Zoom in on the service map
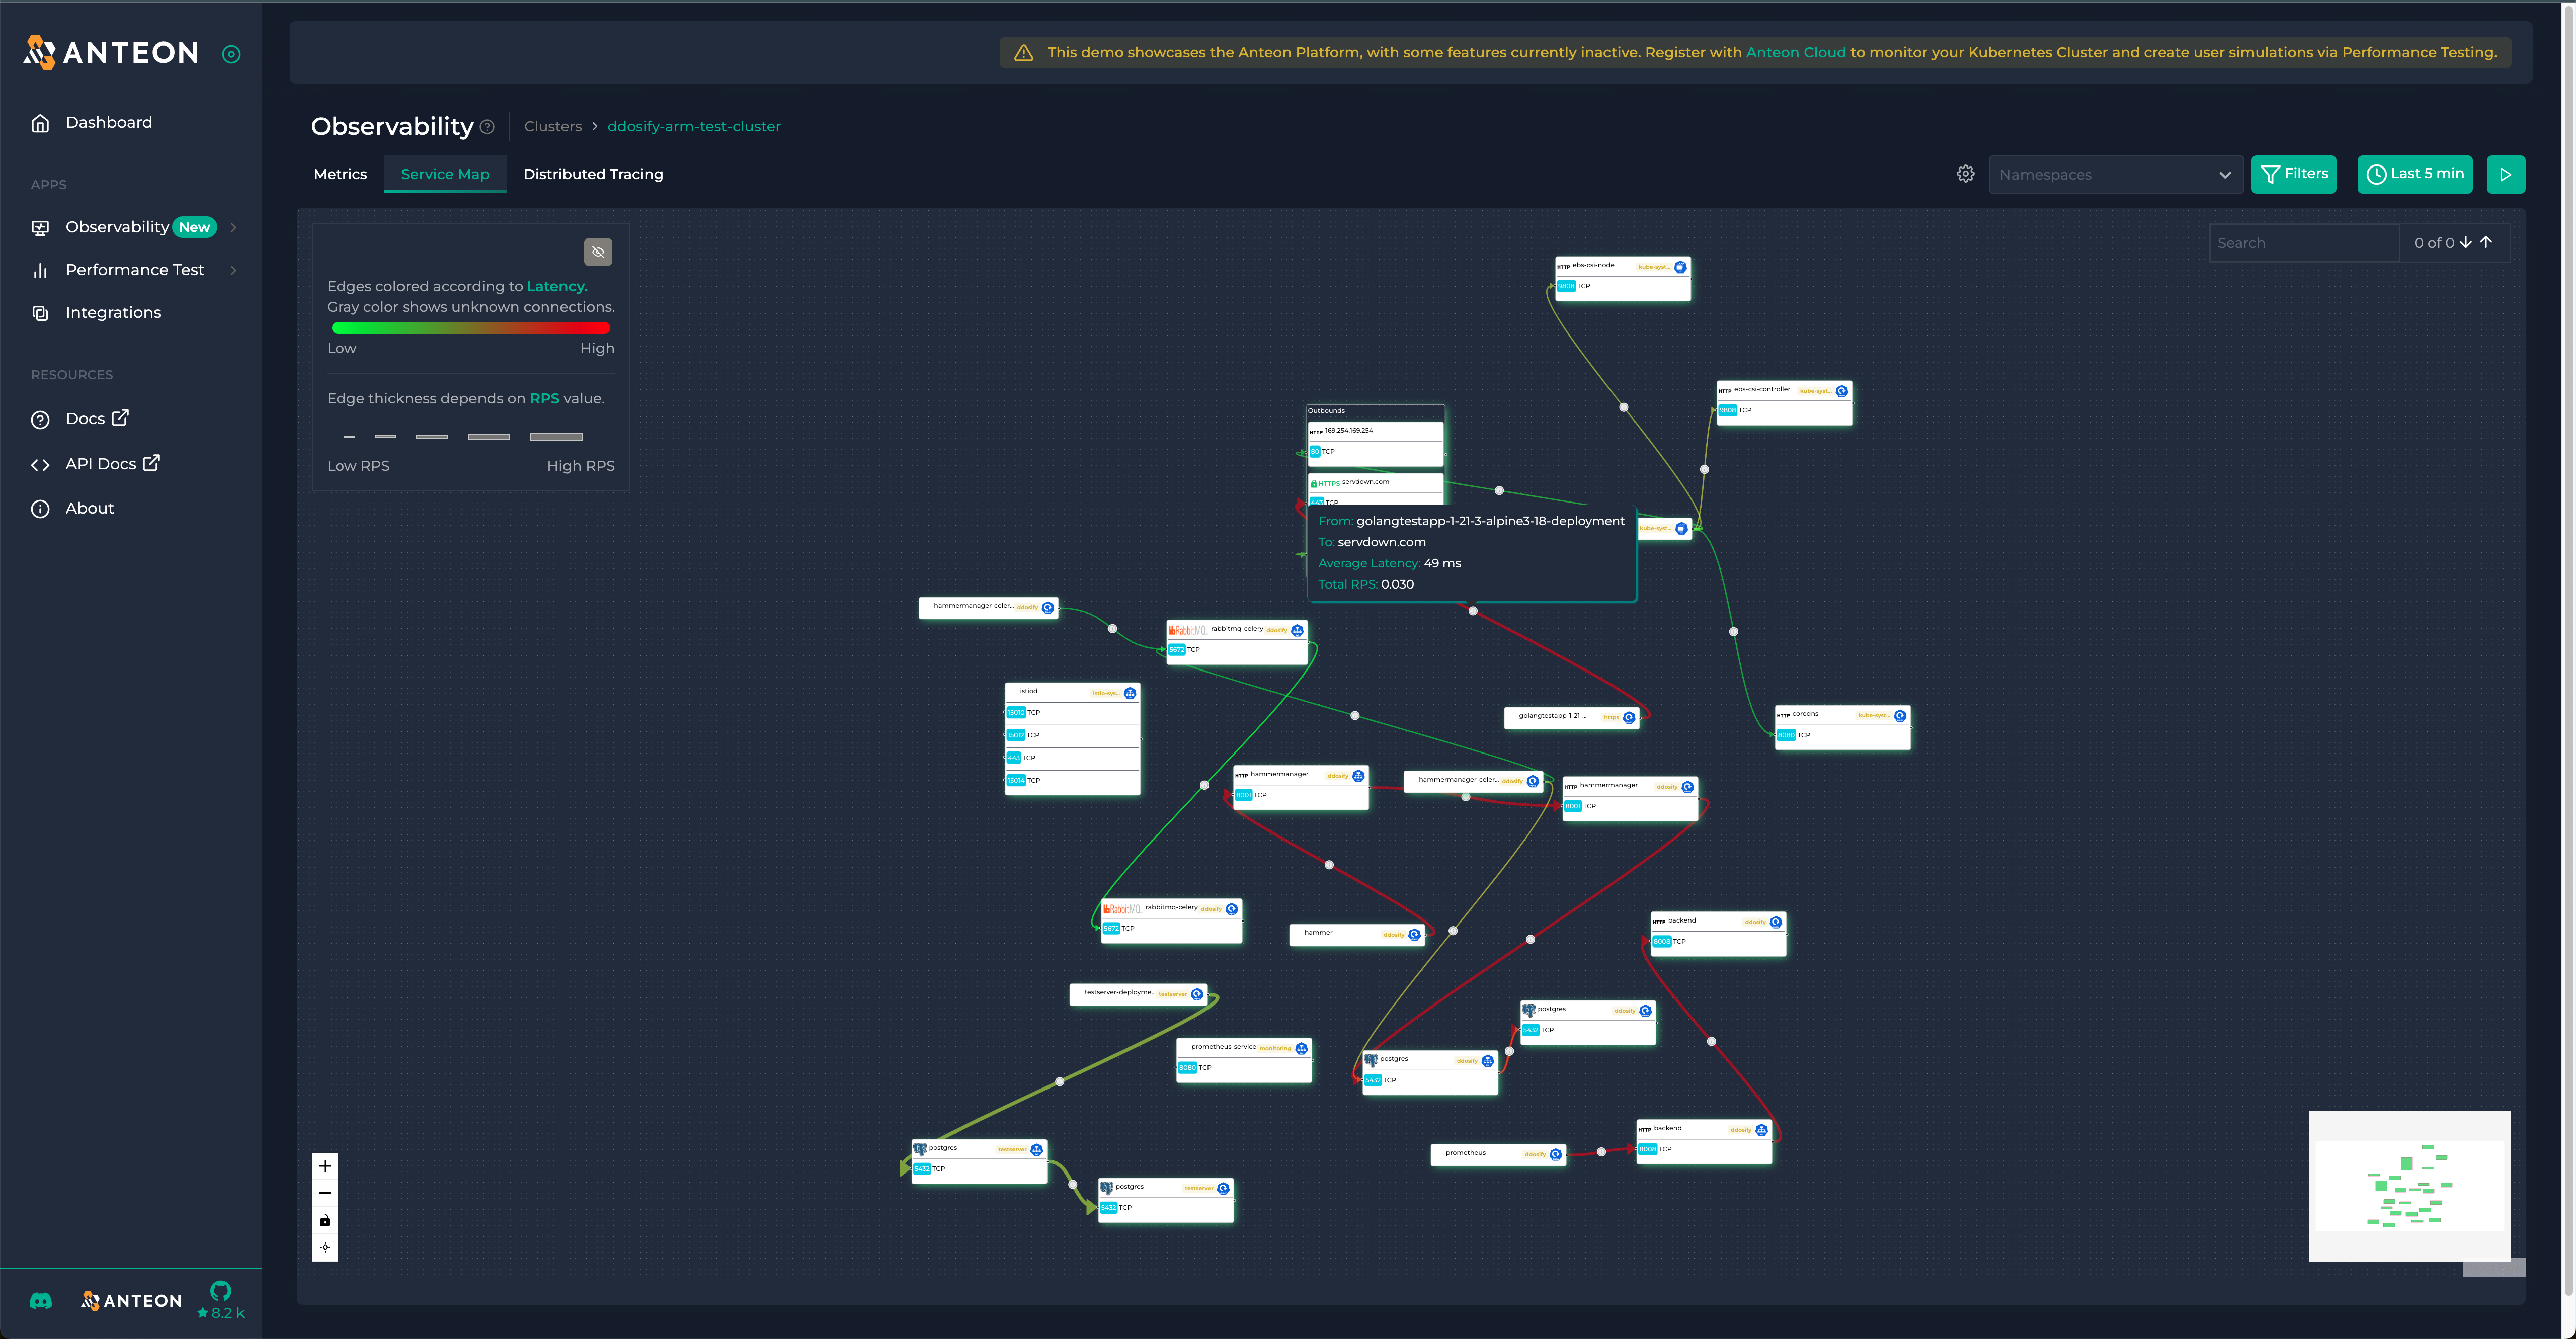Screen dimensions: 2576x1339 (325, 1166)
